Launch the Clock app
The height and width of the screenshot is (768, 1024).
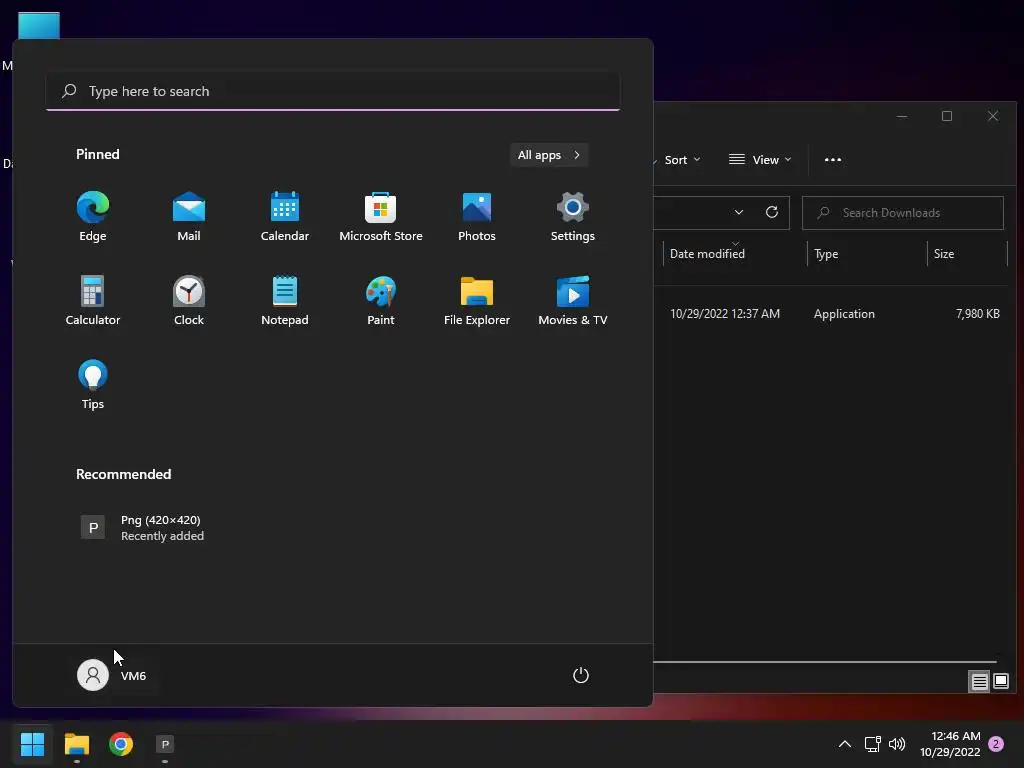[189, 300]
